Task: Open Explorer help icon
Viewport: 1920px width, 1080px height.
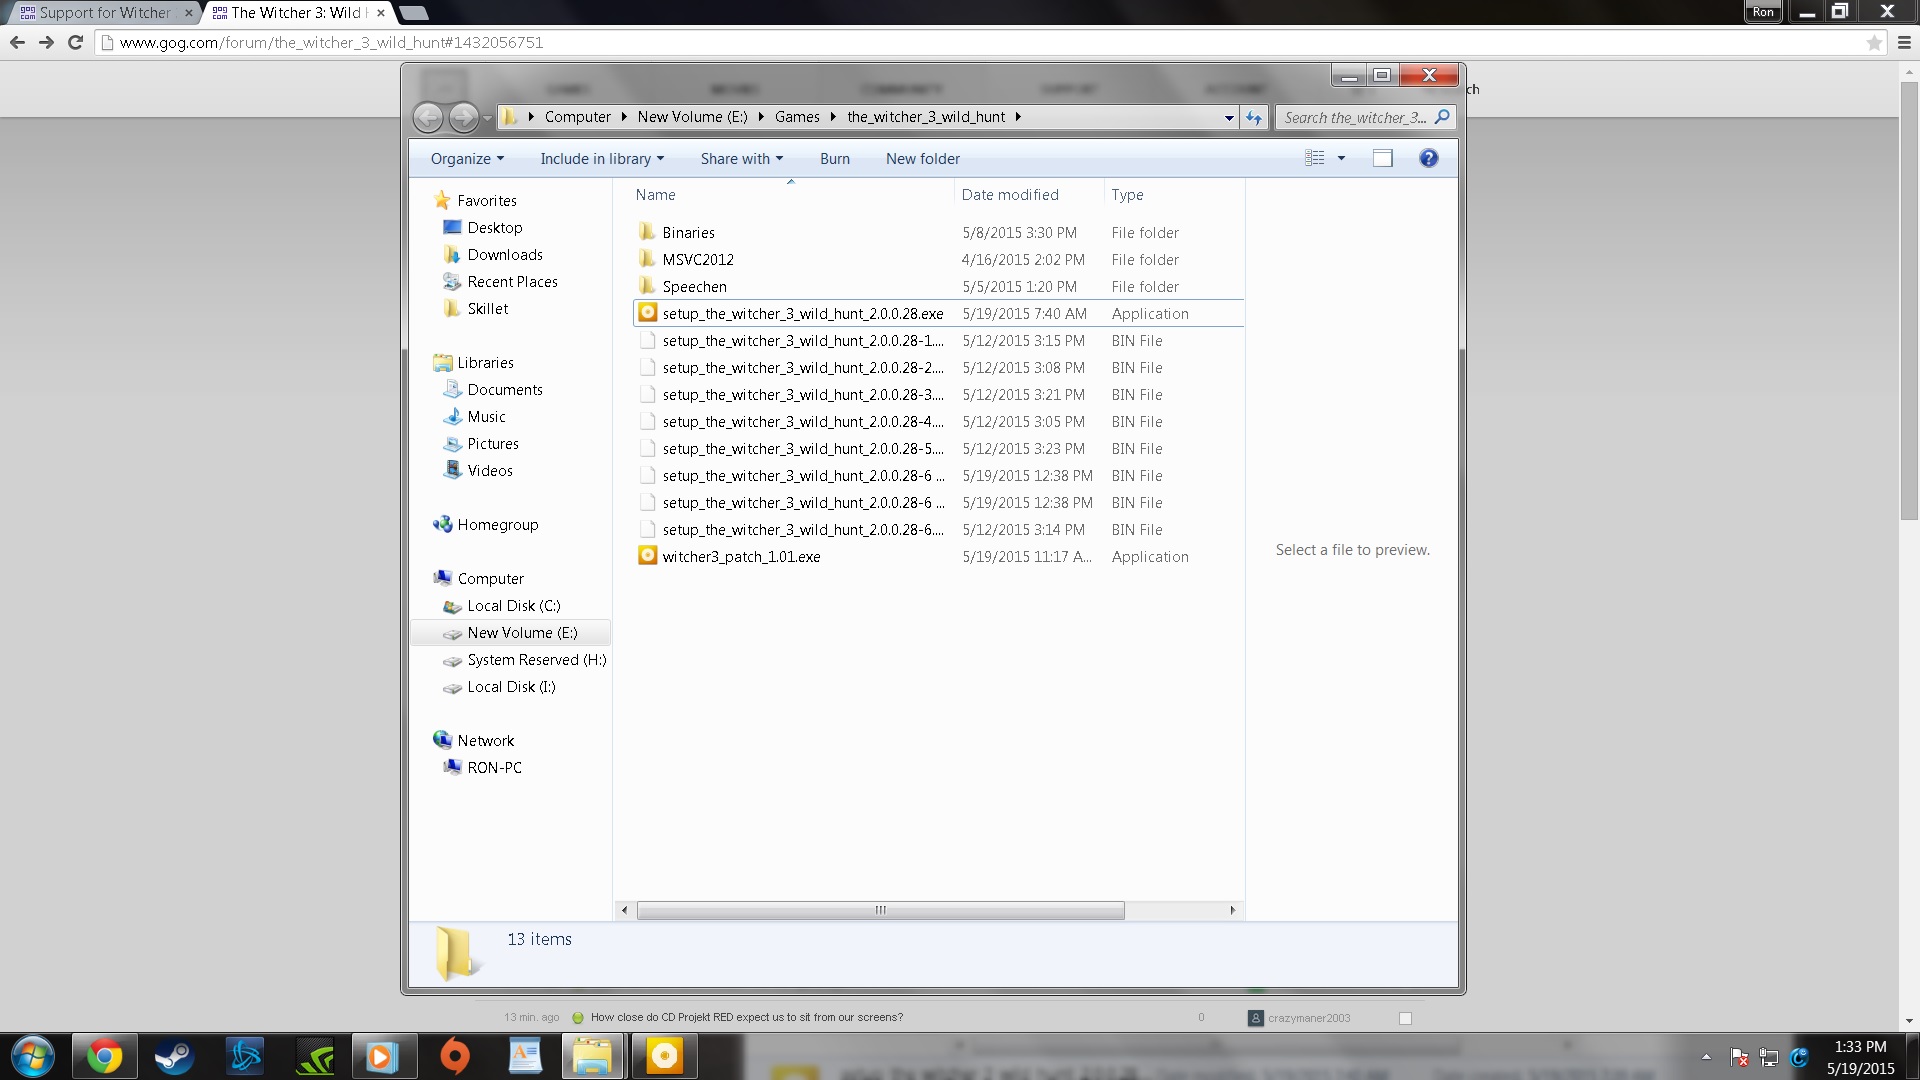Action: coord(1428,158)
